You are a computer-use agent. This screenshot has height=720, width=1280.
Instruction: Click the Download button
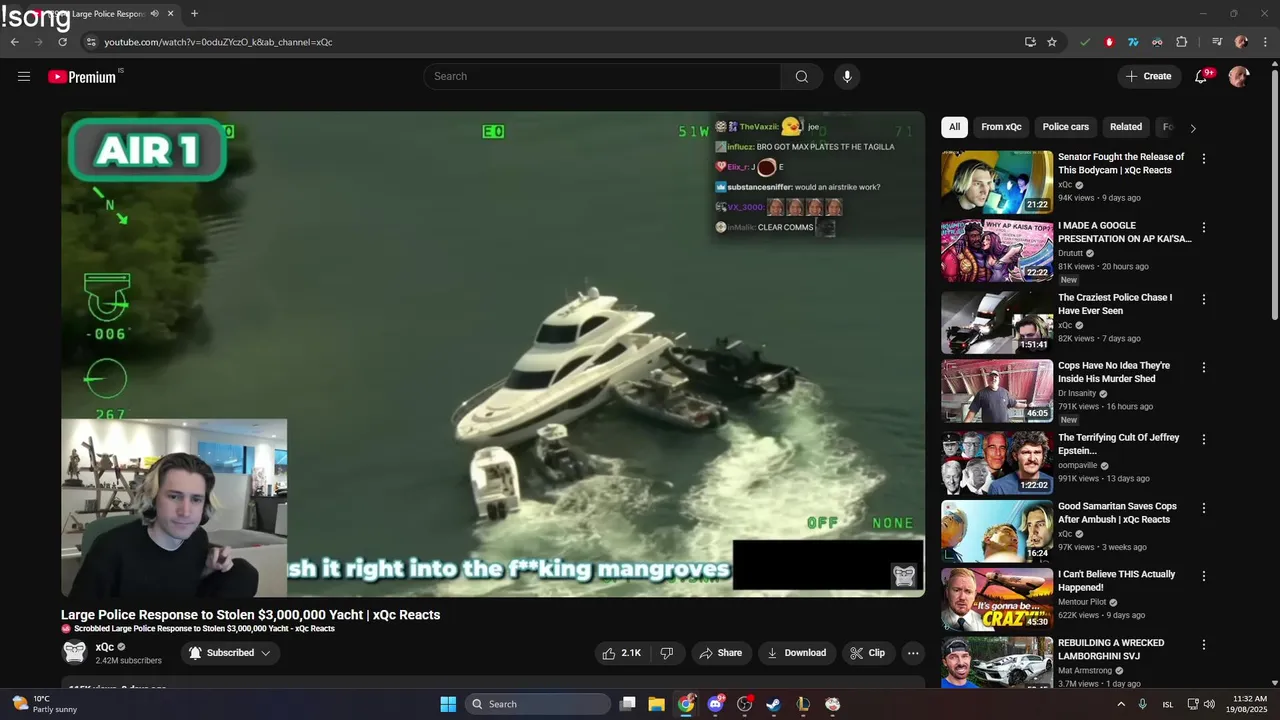point(797,653)
